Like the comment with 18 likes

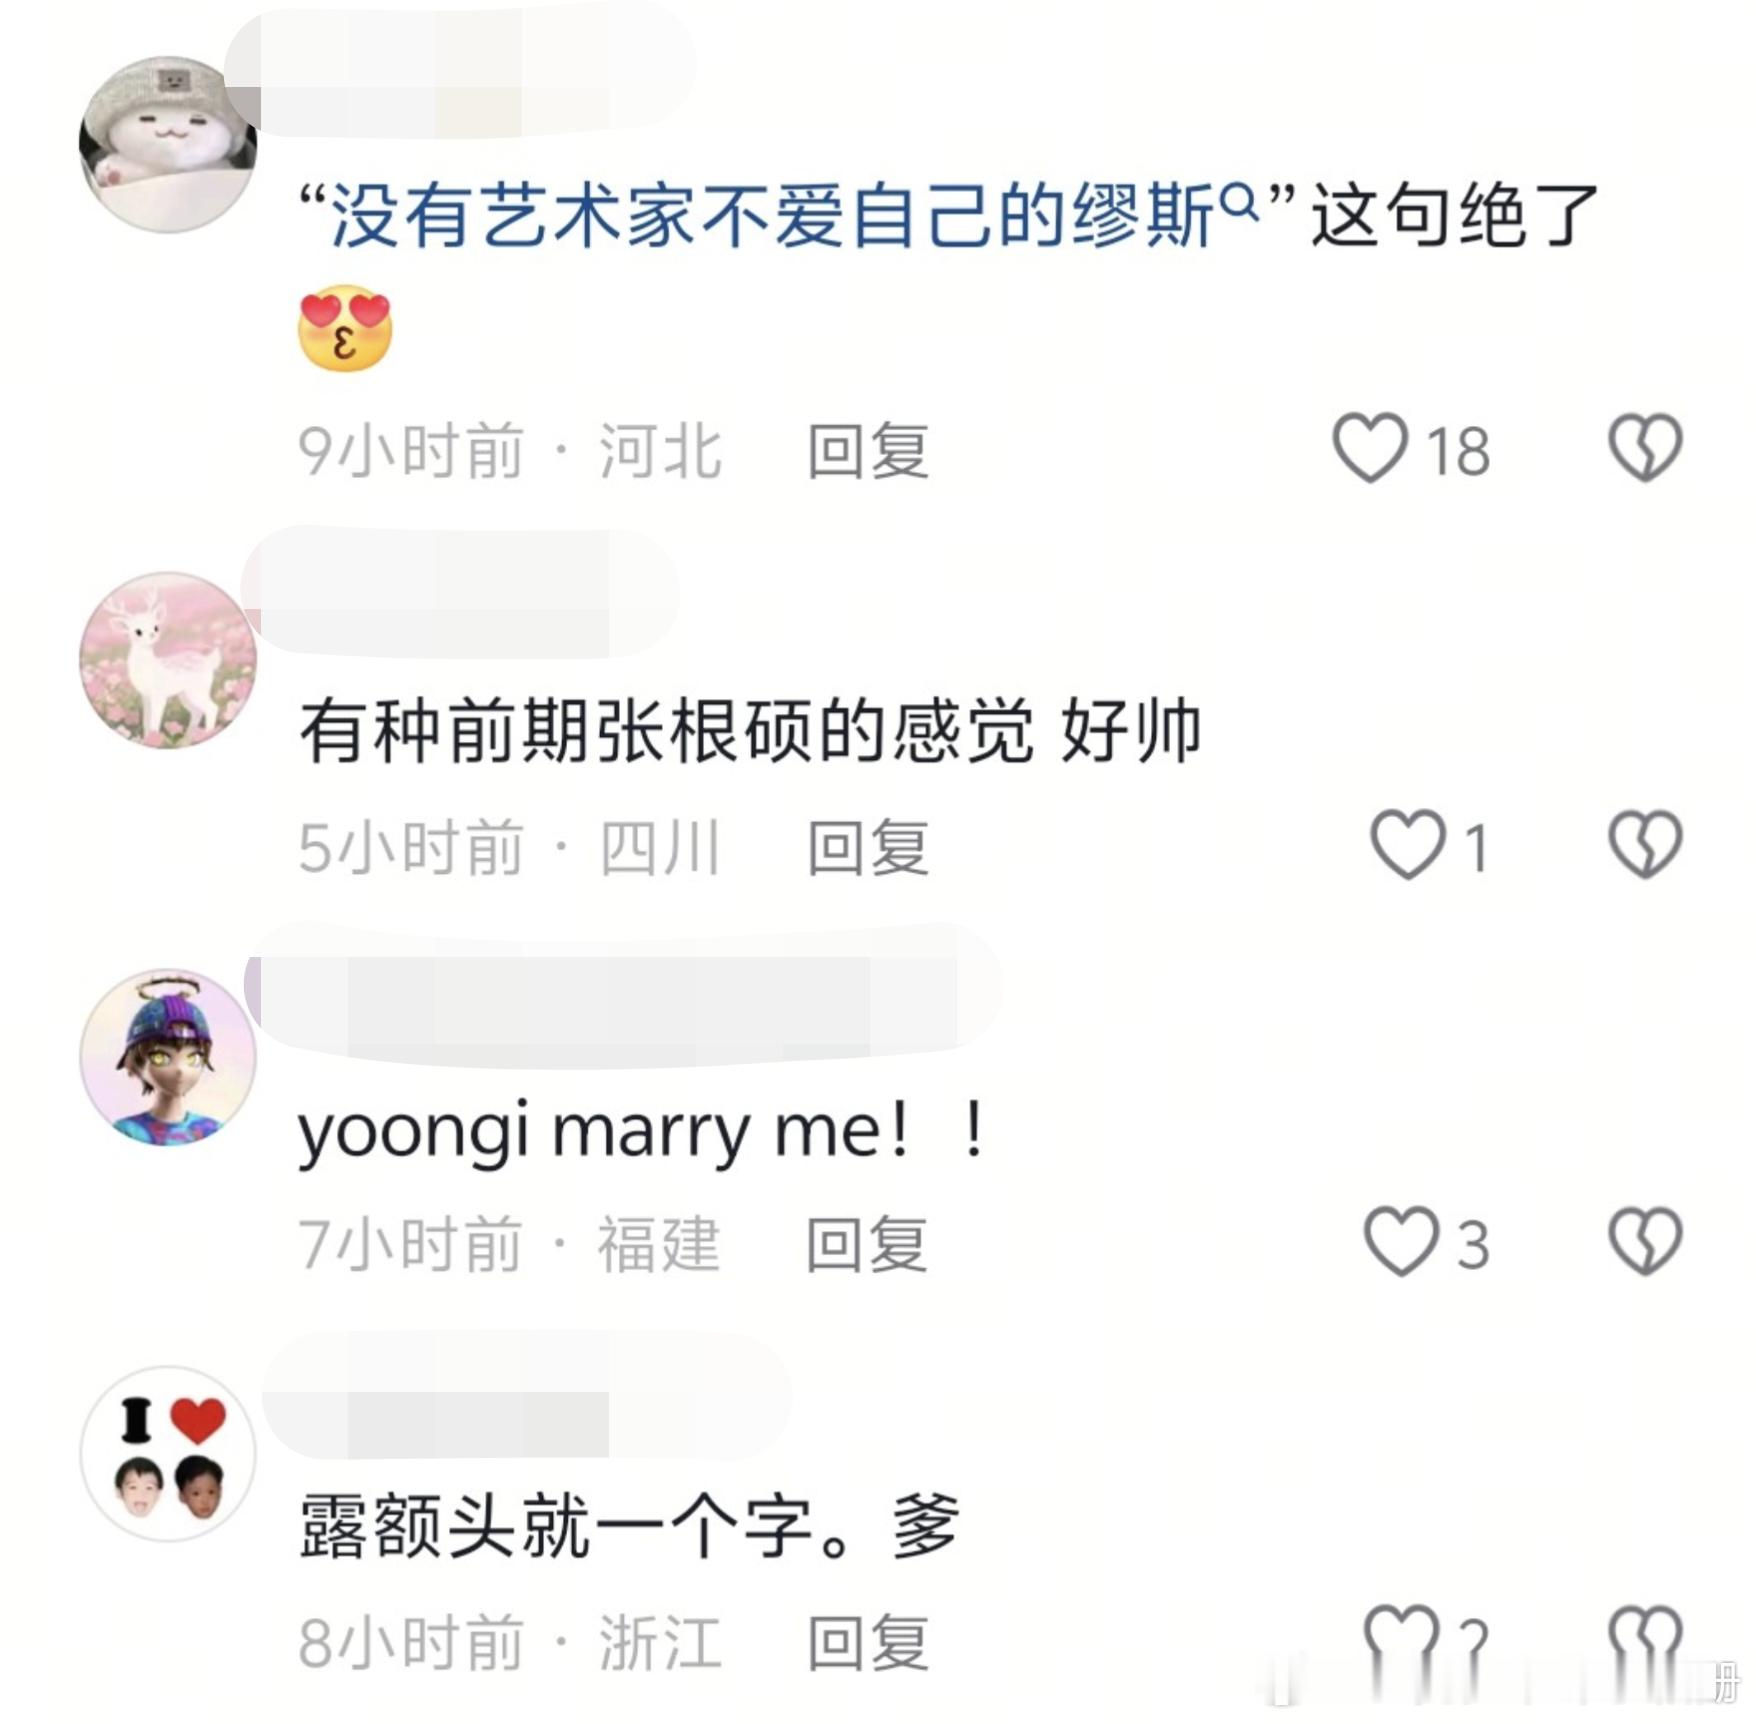[x=1369, y=447]
